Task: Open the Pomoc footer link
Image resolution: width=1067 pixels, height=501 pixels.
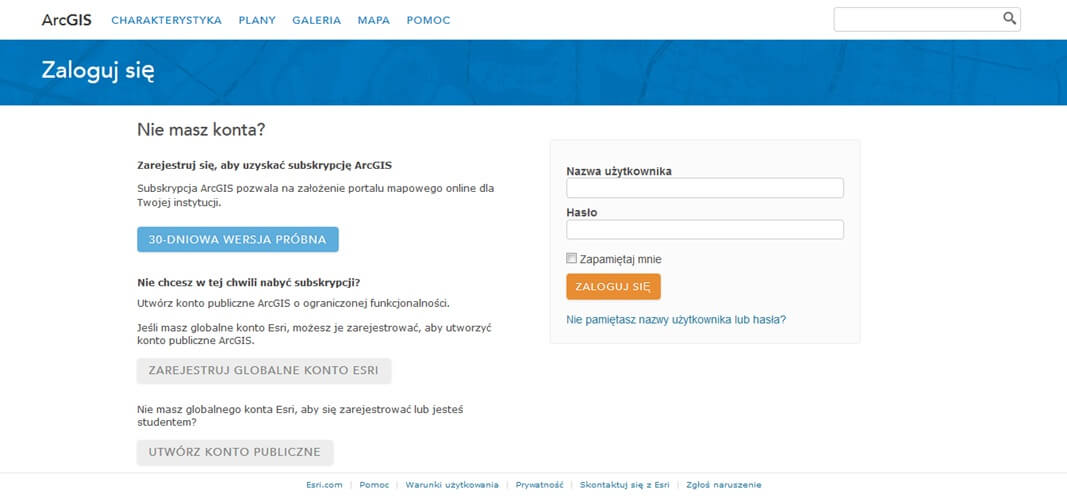Action: pyautogui.click(x=374, y=485)
